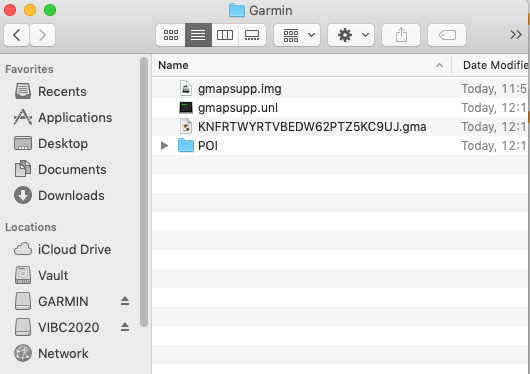This screenshot has width=530, height=374.
Task: Click the POI folder icon
Action: (186, 146)
